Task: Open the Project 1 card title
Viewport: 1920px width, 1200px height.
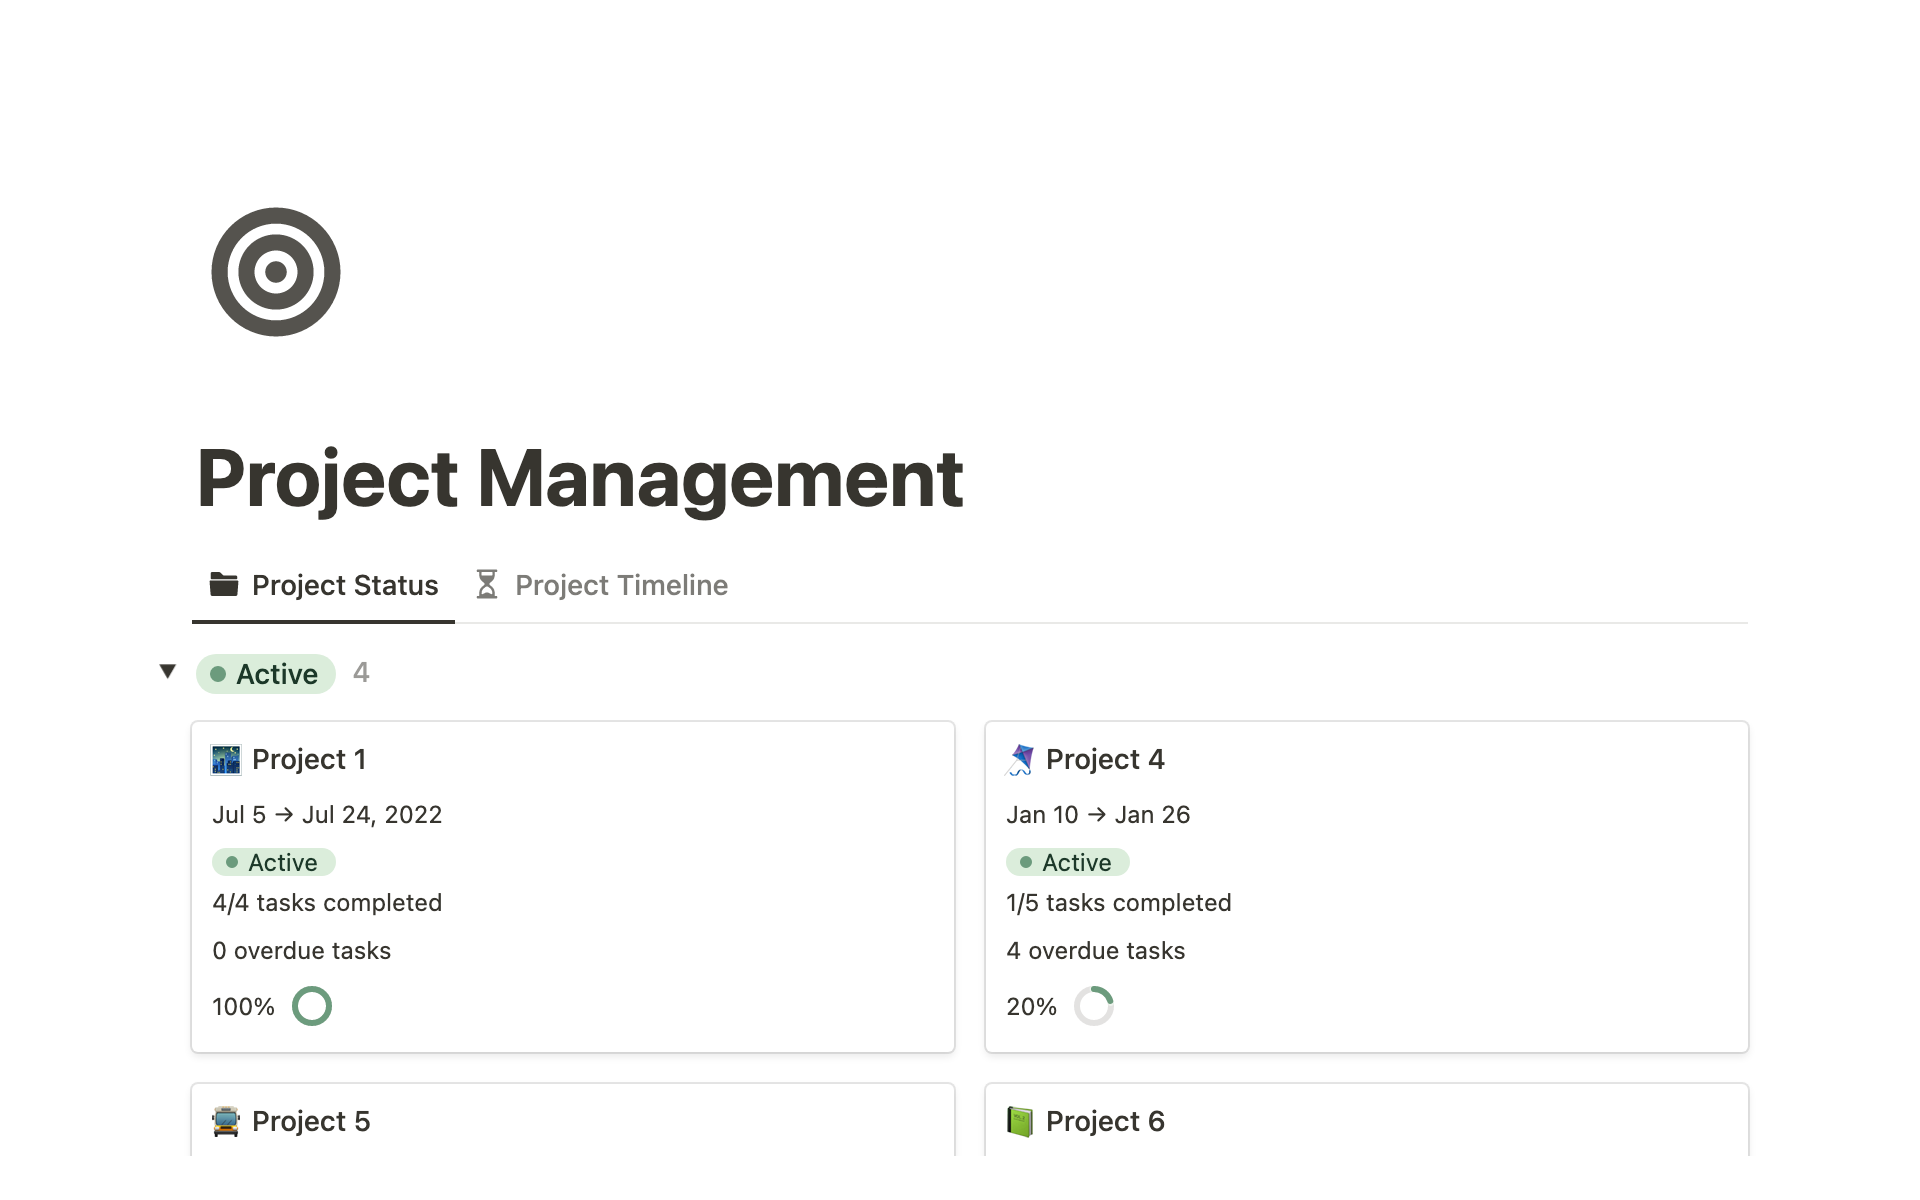Action: tap(309, 760)
